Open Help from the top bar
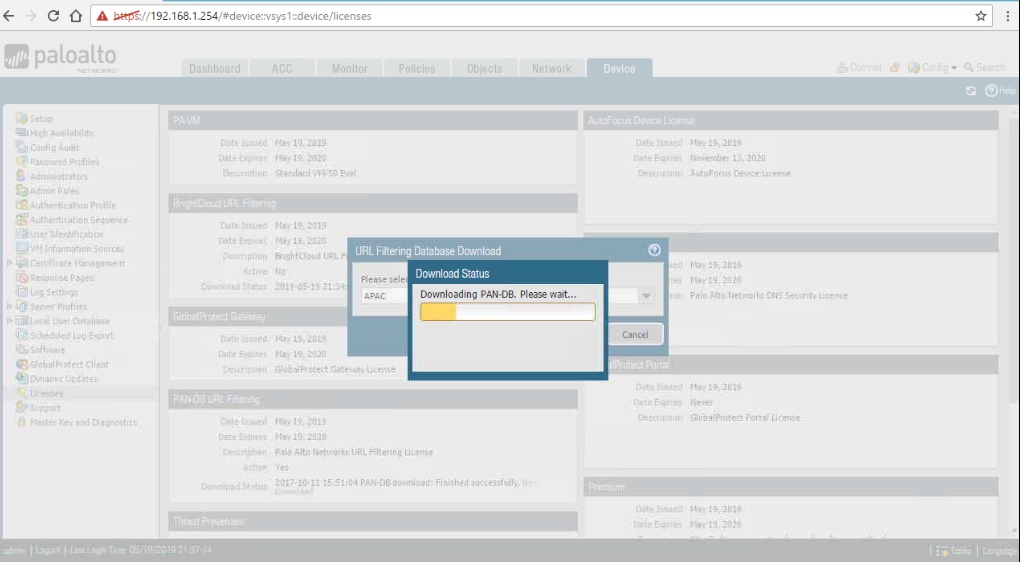 1000,91
